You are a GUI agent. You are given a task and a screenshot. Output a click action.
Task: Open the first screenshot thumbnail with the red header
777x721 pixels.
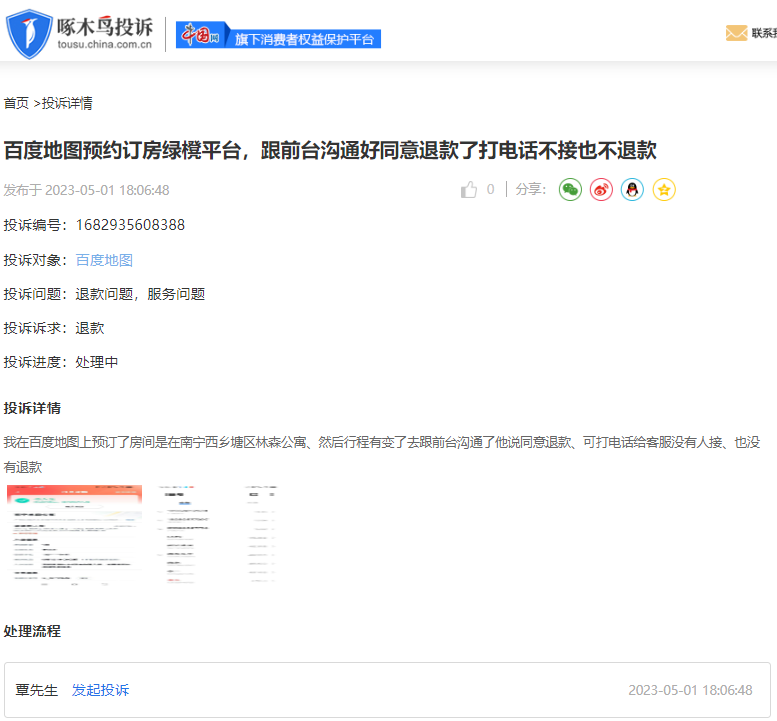click(x=74, y=535)
